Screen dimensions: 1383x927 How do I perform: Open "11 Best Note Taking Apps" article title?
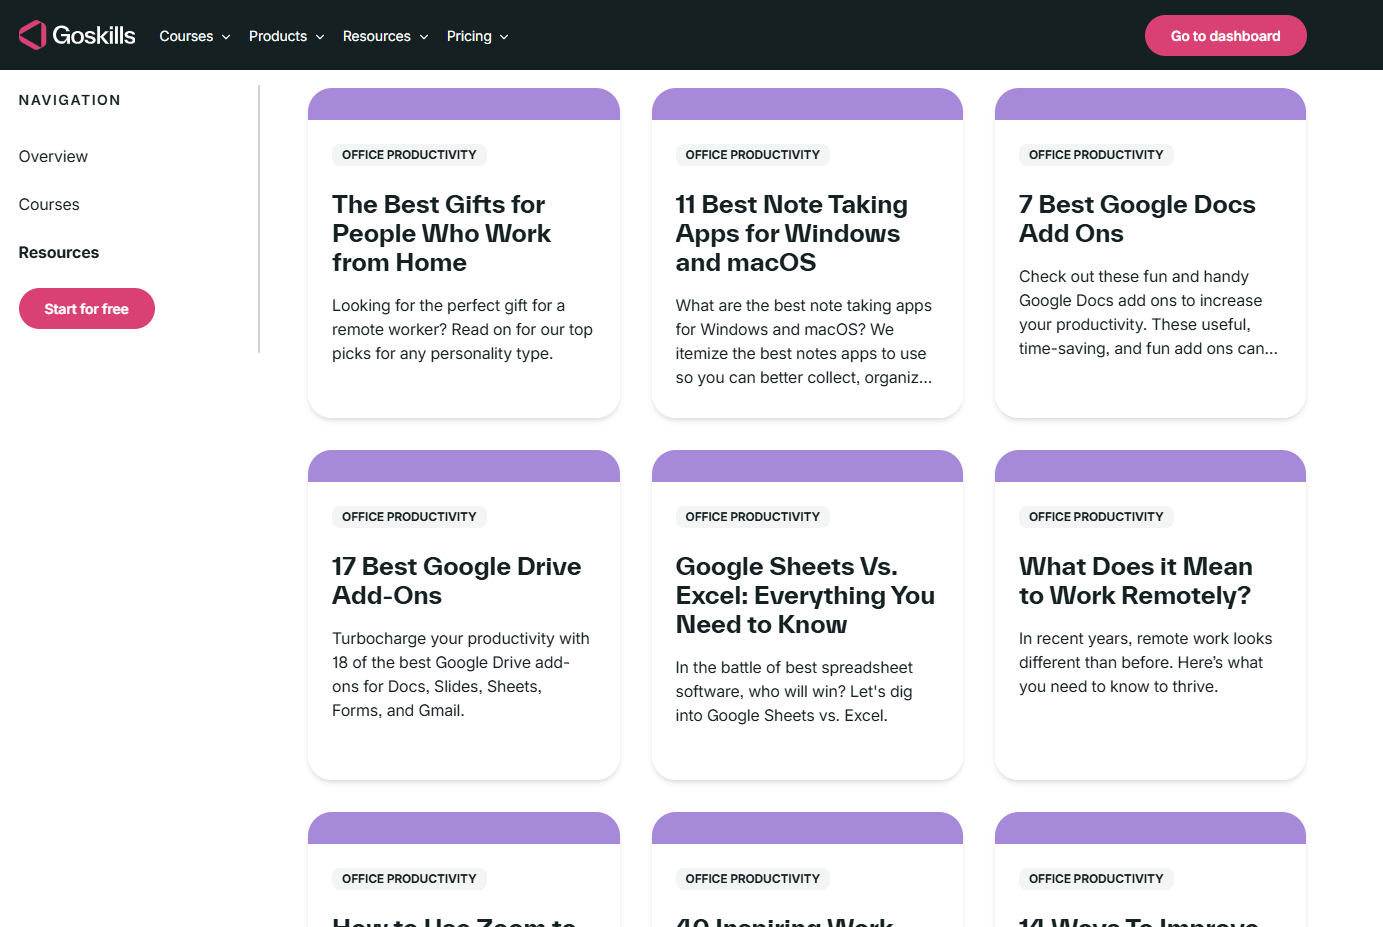(x=791, y=233)
